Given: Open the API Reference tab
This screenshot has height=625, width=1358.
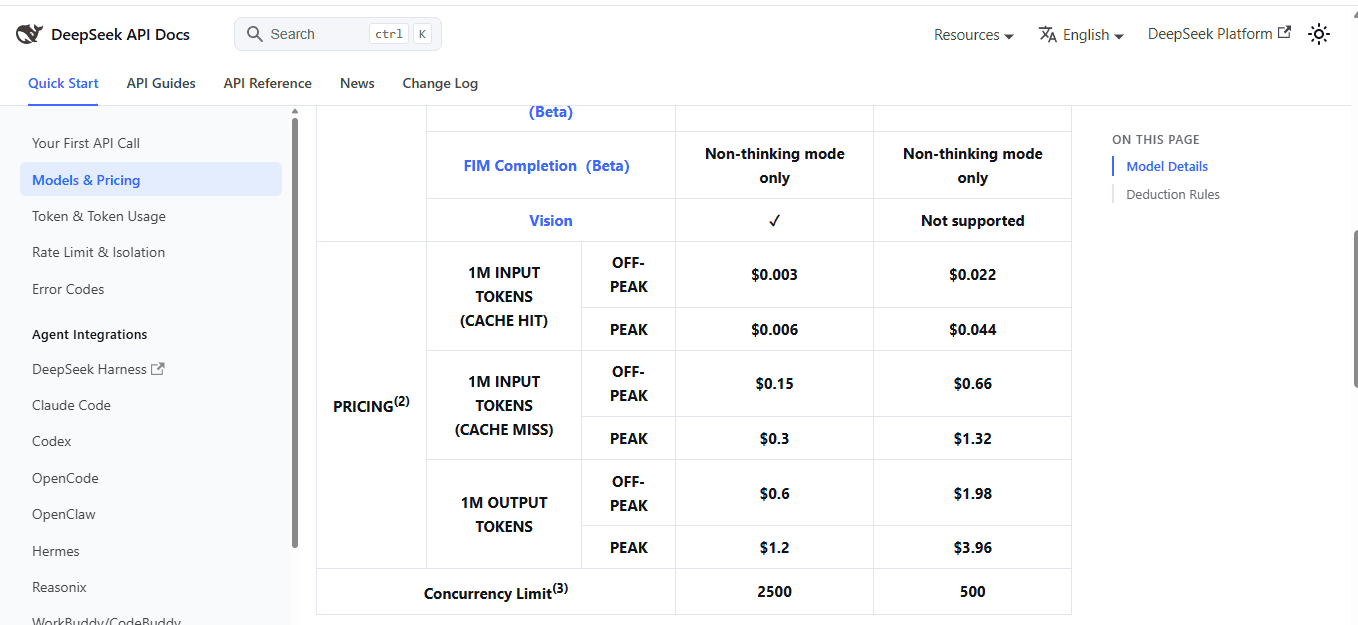Looking at the screenshot, I should click(268, 83).
